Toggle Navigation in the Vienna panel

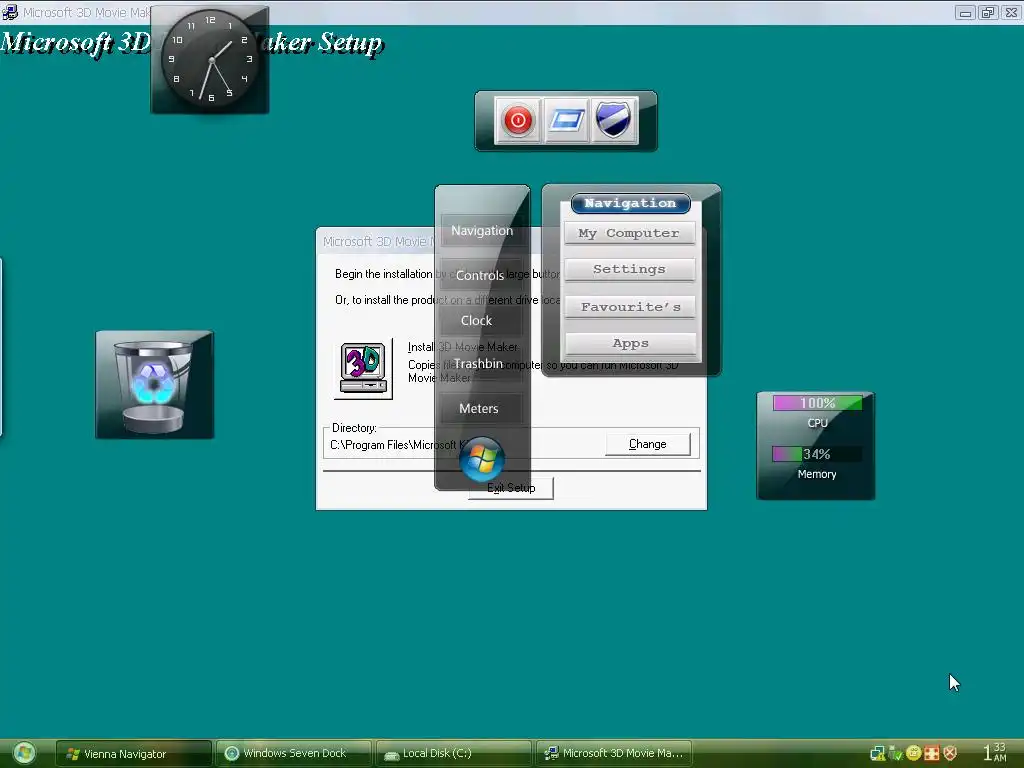pos(482,231)
